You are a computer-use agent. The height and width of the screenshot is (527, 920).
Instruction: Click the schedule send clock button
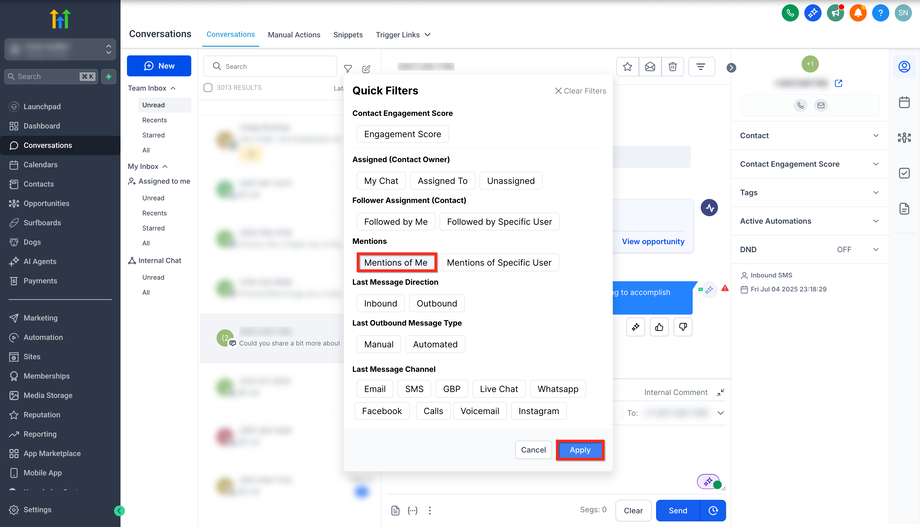click(x=713, y=511)
